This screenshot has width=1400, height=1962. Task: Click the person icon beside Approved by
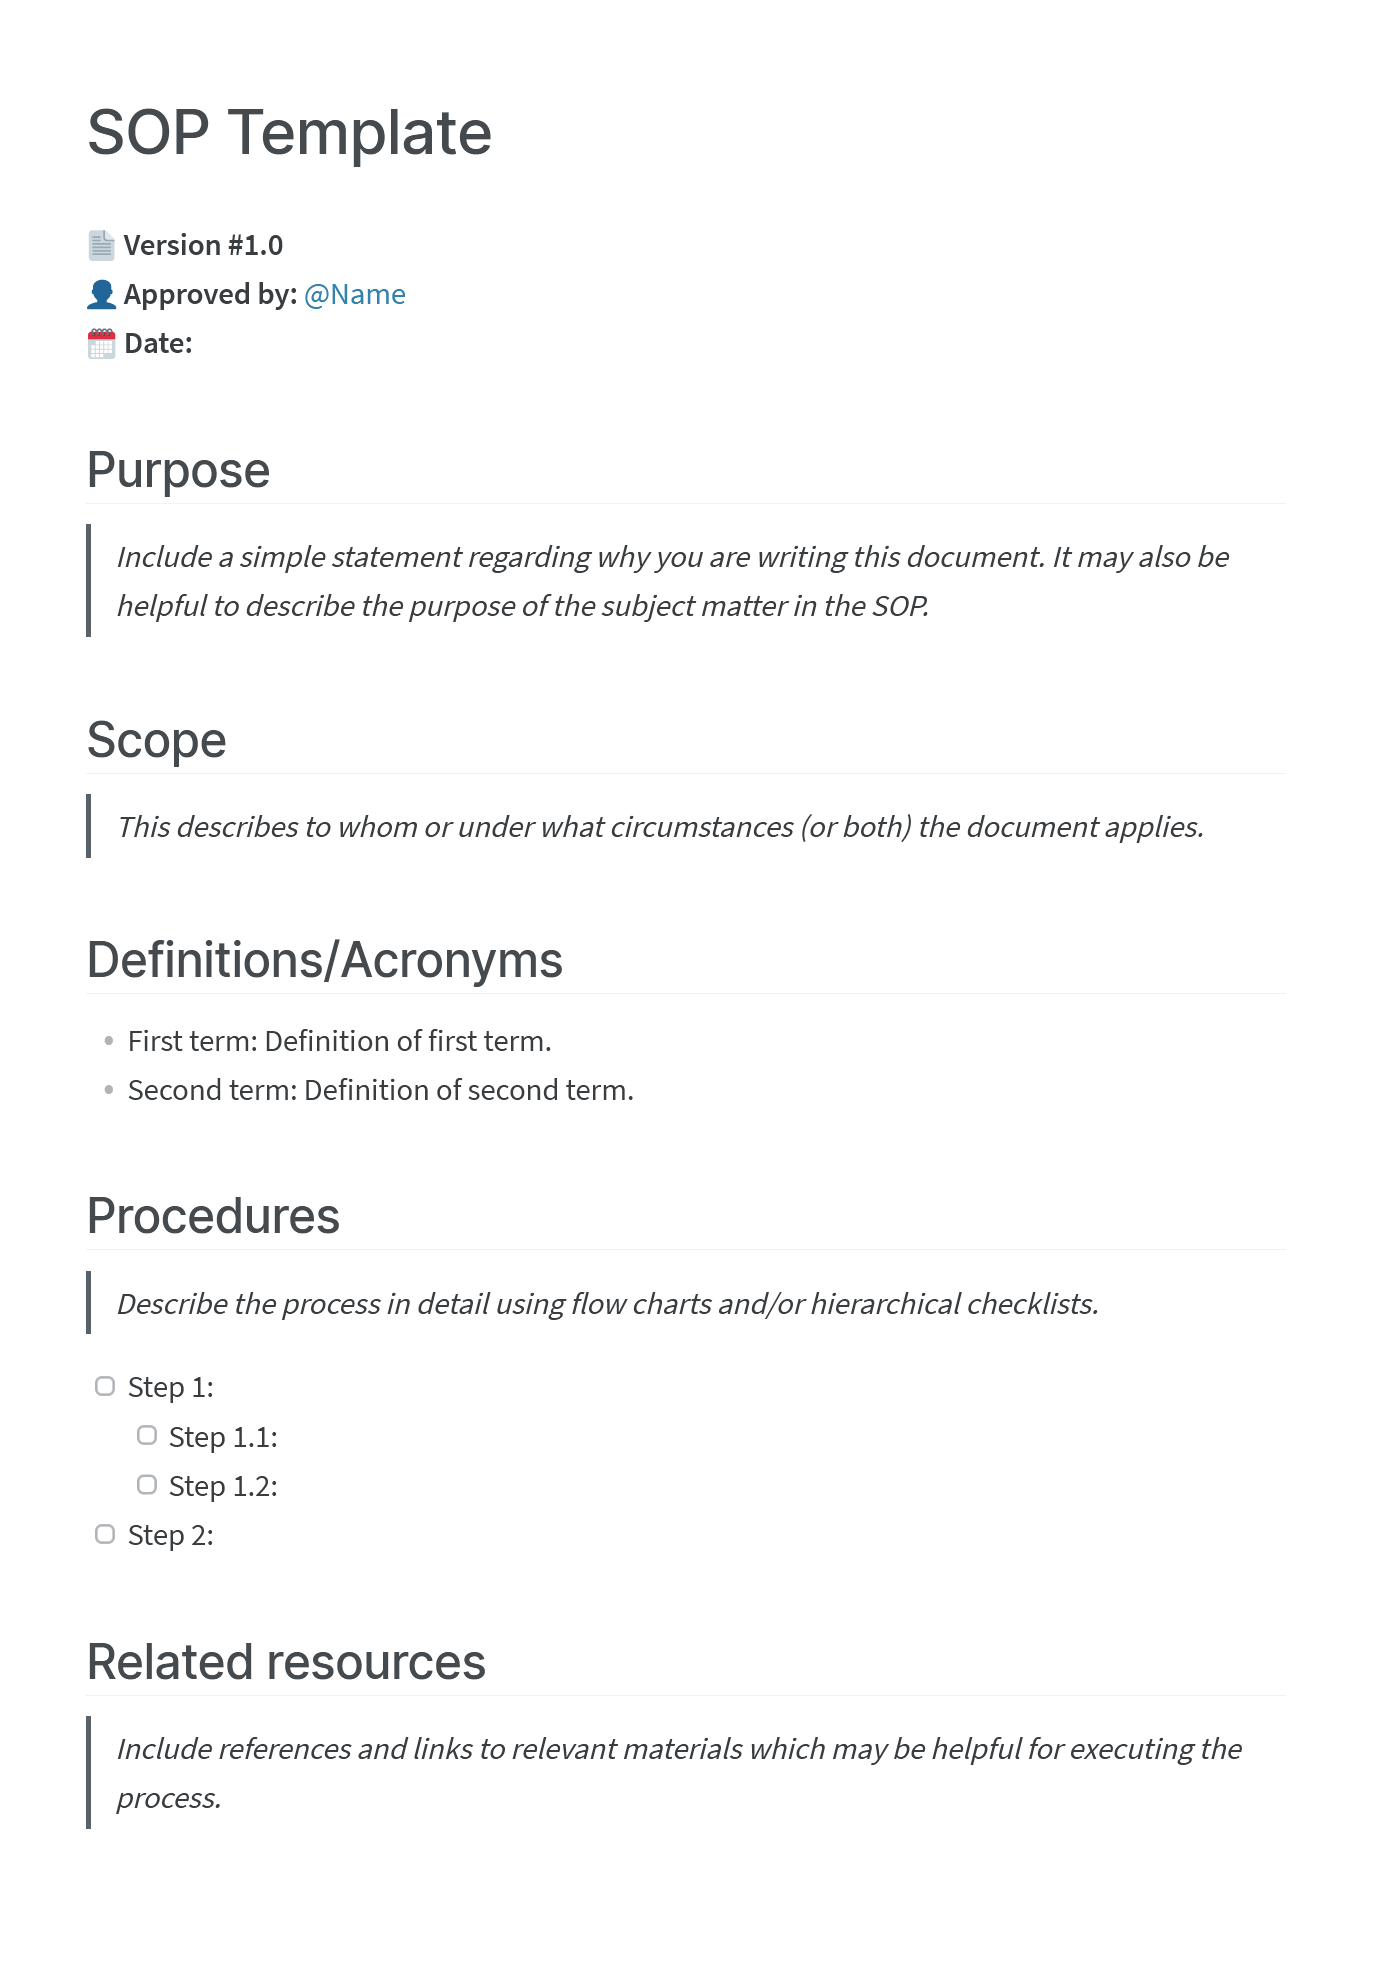pyautogui.click(x=101, y=294)
